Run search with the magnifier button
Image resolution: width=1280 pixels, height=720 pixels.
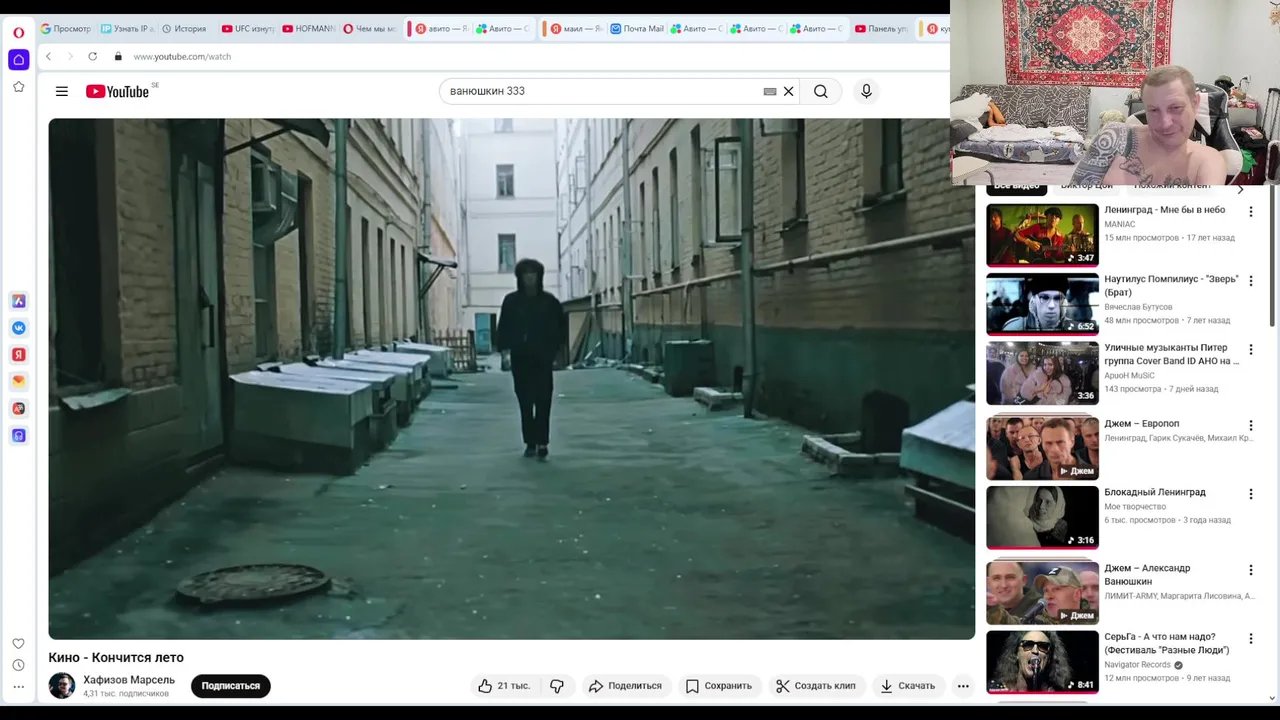pyautogui.click(x=821, y=91)
